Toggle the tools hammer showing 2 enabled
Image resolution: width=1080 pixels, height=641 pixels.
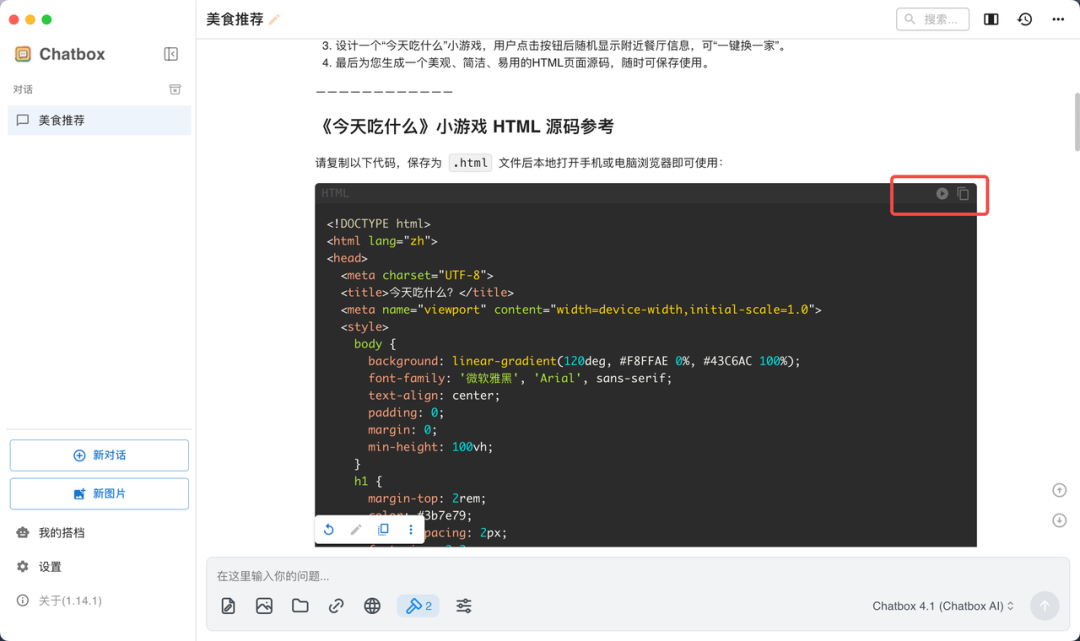click(418, 605)
